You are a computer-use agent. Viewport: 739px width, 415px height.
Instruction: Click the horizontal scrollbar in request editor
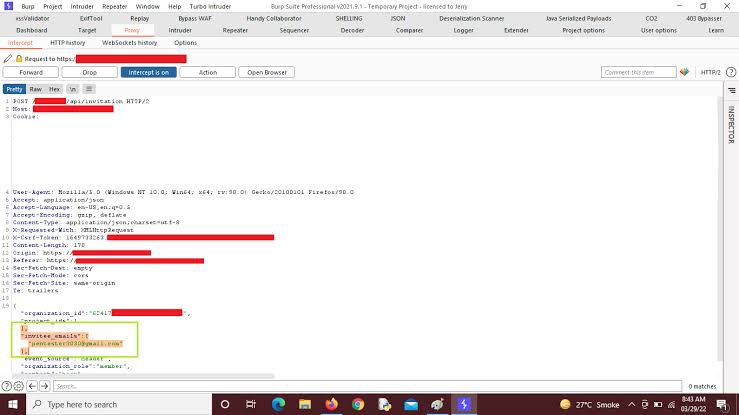pos(143,376)
